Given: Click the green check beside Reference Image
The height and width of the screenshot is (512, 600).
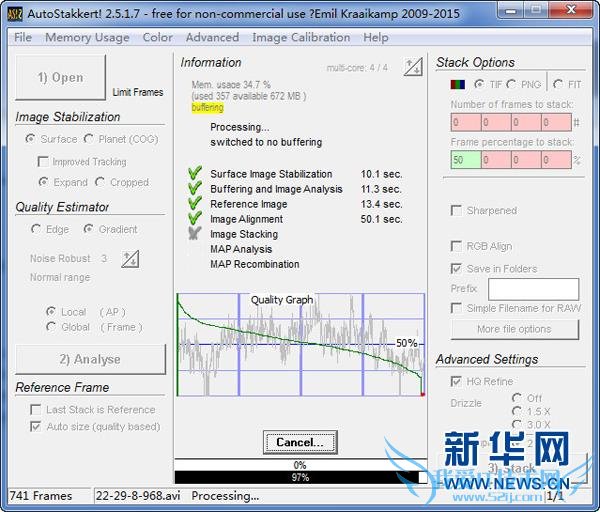Looking at the screenshot, I should (195, 204).
